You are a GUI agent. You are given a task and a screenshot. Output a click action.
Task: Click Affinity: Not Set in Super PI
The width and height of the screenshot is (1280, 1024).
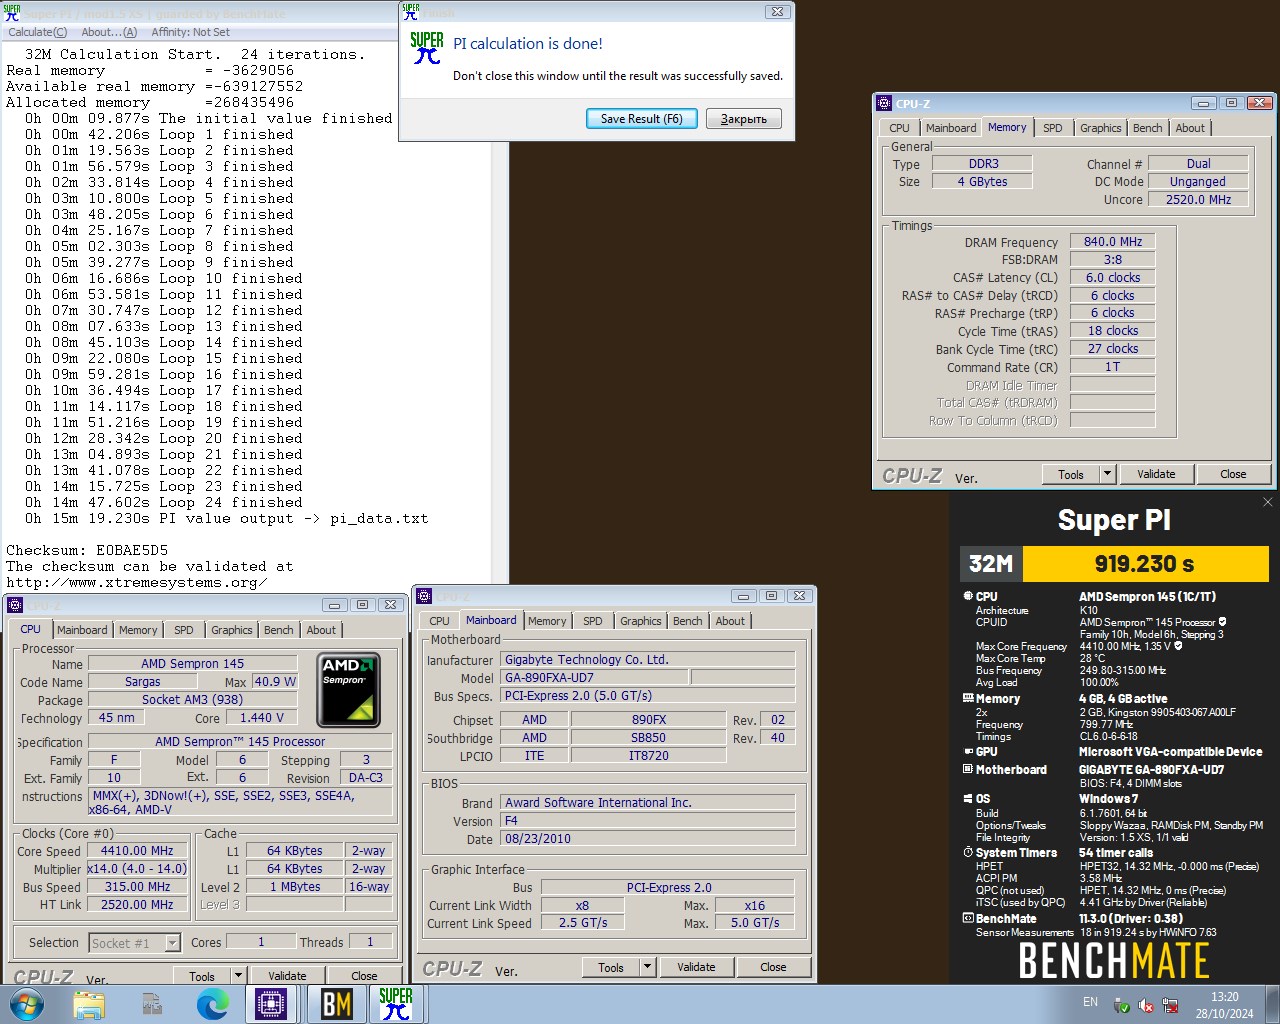tap(190, 32)
